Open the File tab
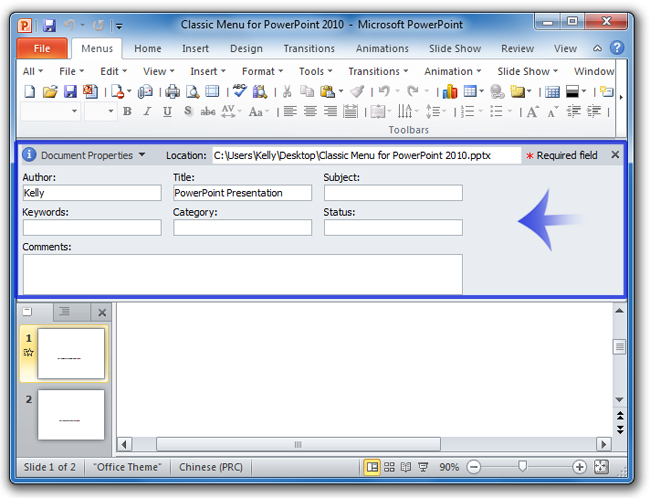 [x=42, y=49]
